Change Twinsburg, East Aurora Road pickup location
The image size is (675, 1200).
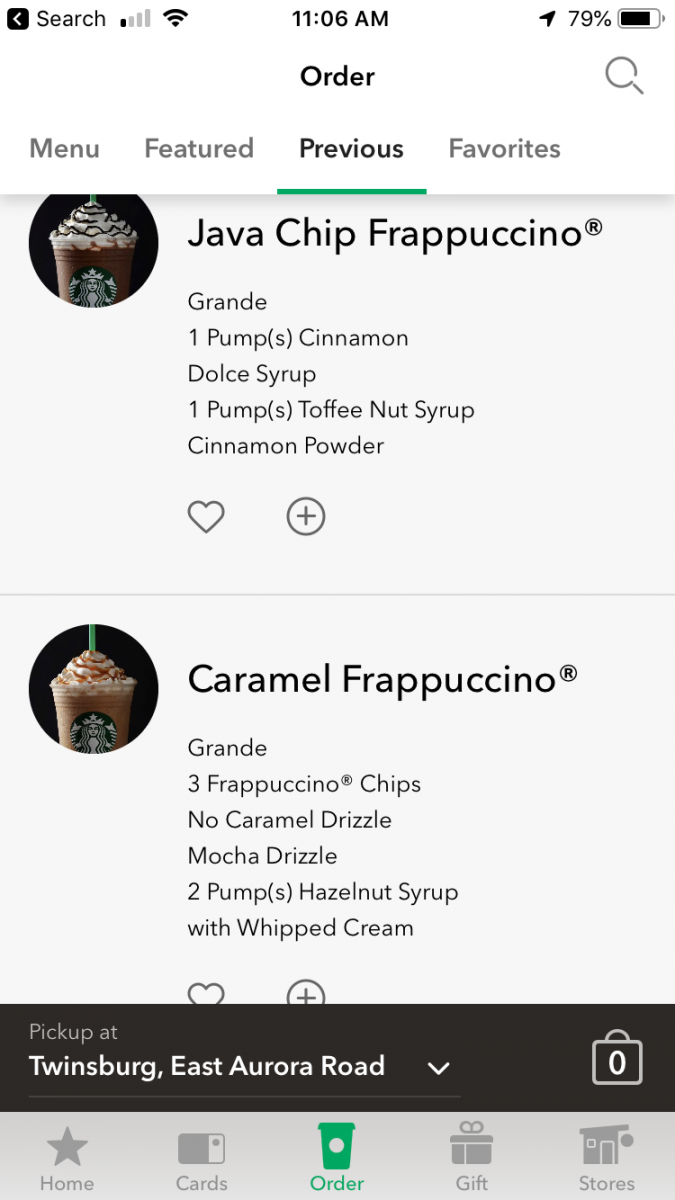[x=207, y=1066]
